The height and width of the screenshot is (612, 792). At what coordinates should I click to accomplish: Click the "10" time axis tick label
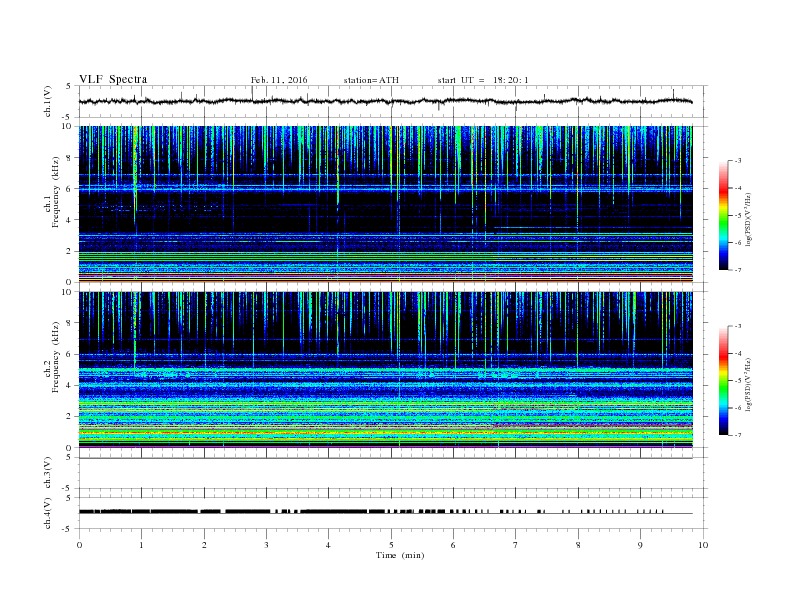tap(703, 545)
